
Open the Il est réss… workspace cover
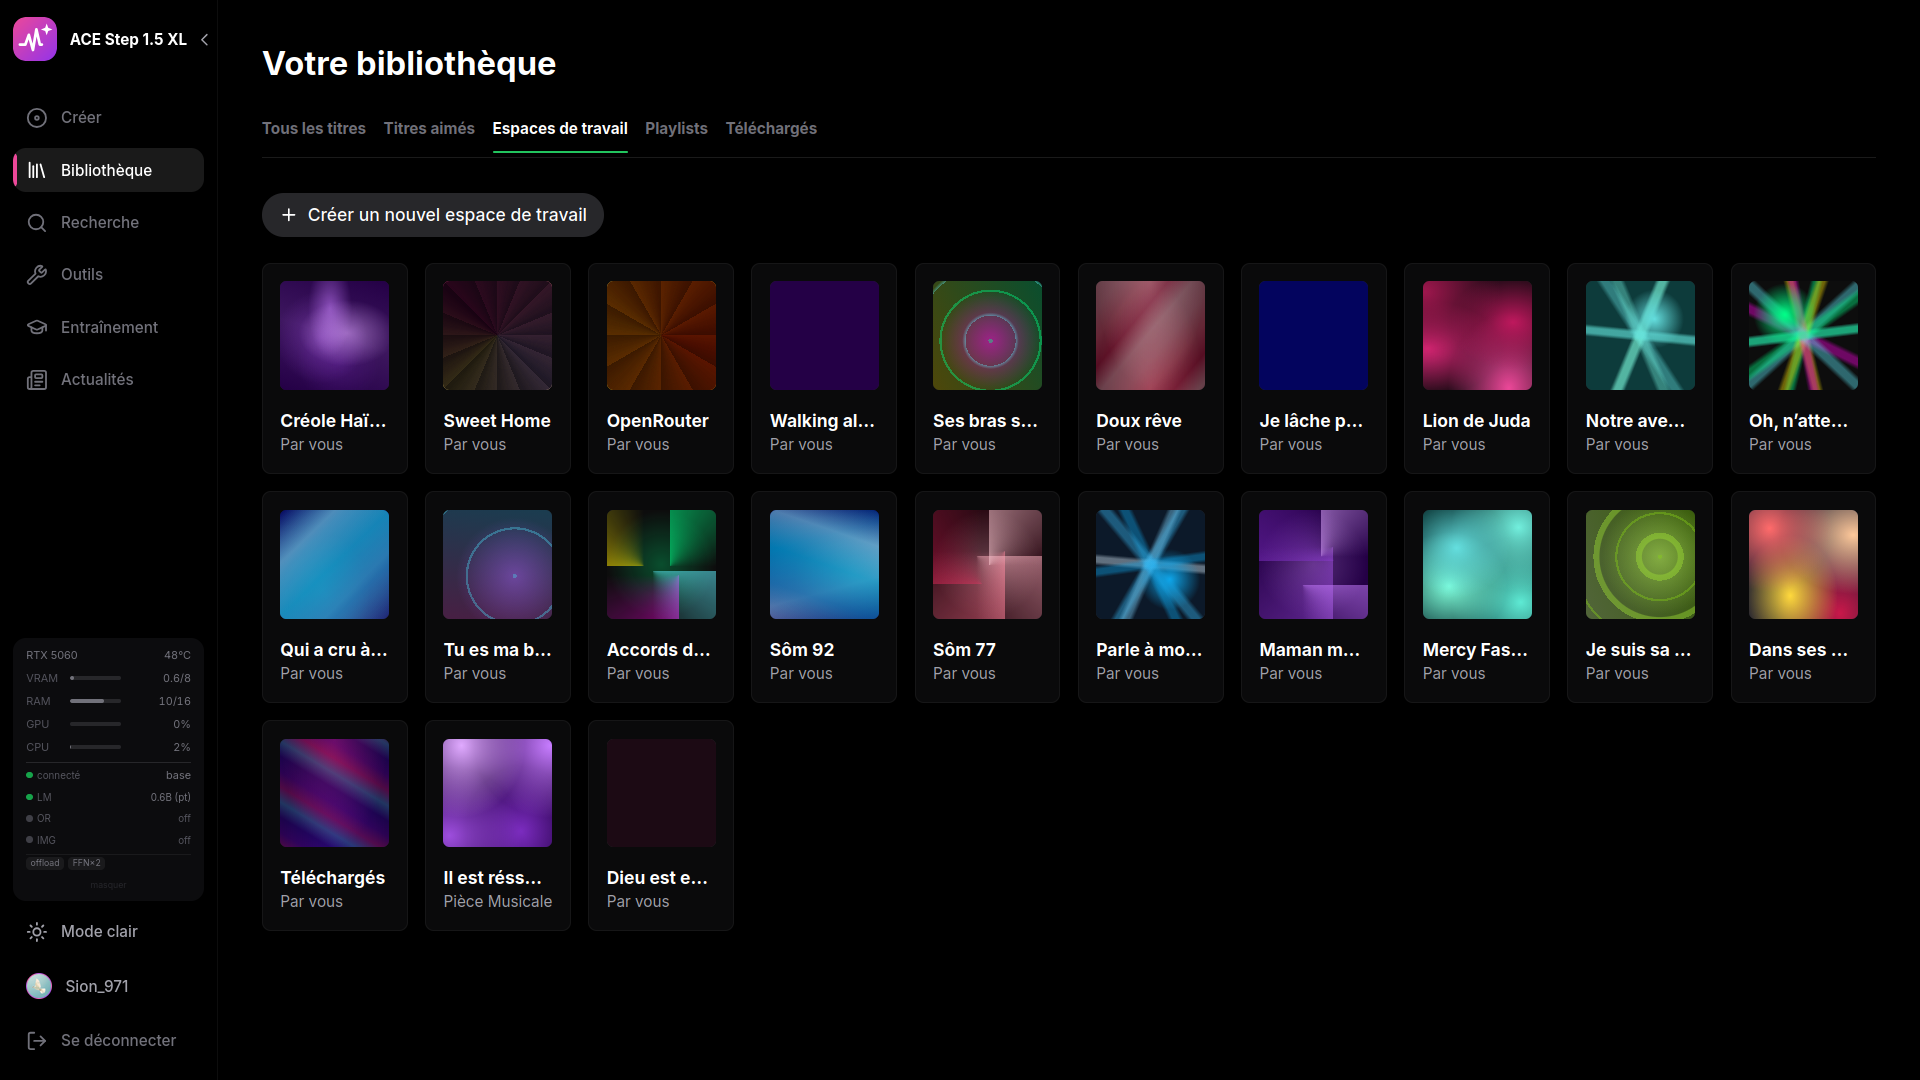[x=497, y=793]
